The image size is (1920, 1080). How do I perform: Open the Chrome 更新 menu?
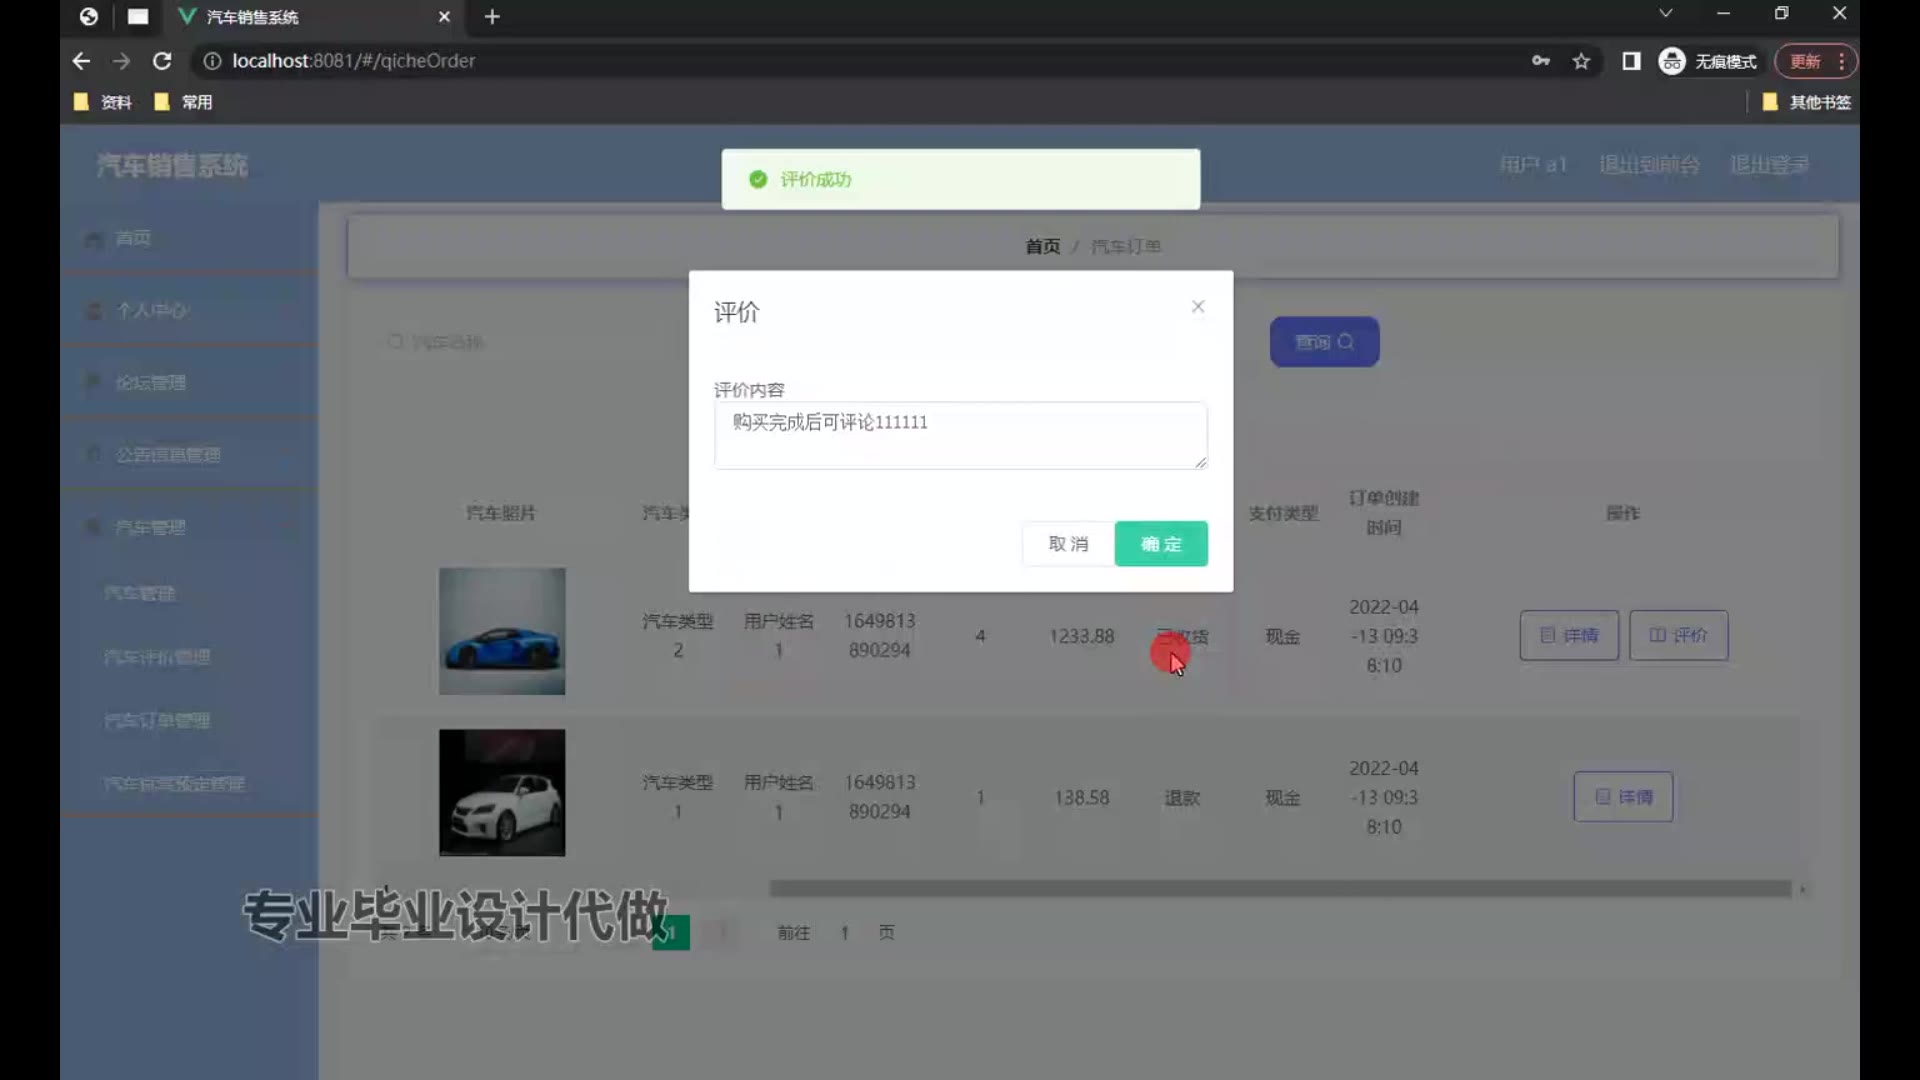tap(1815, 61)
